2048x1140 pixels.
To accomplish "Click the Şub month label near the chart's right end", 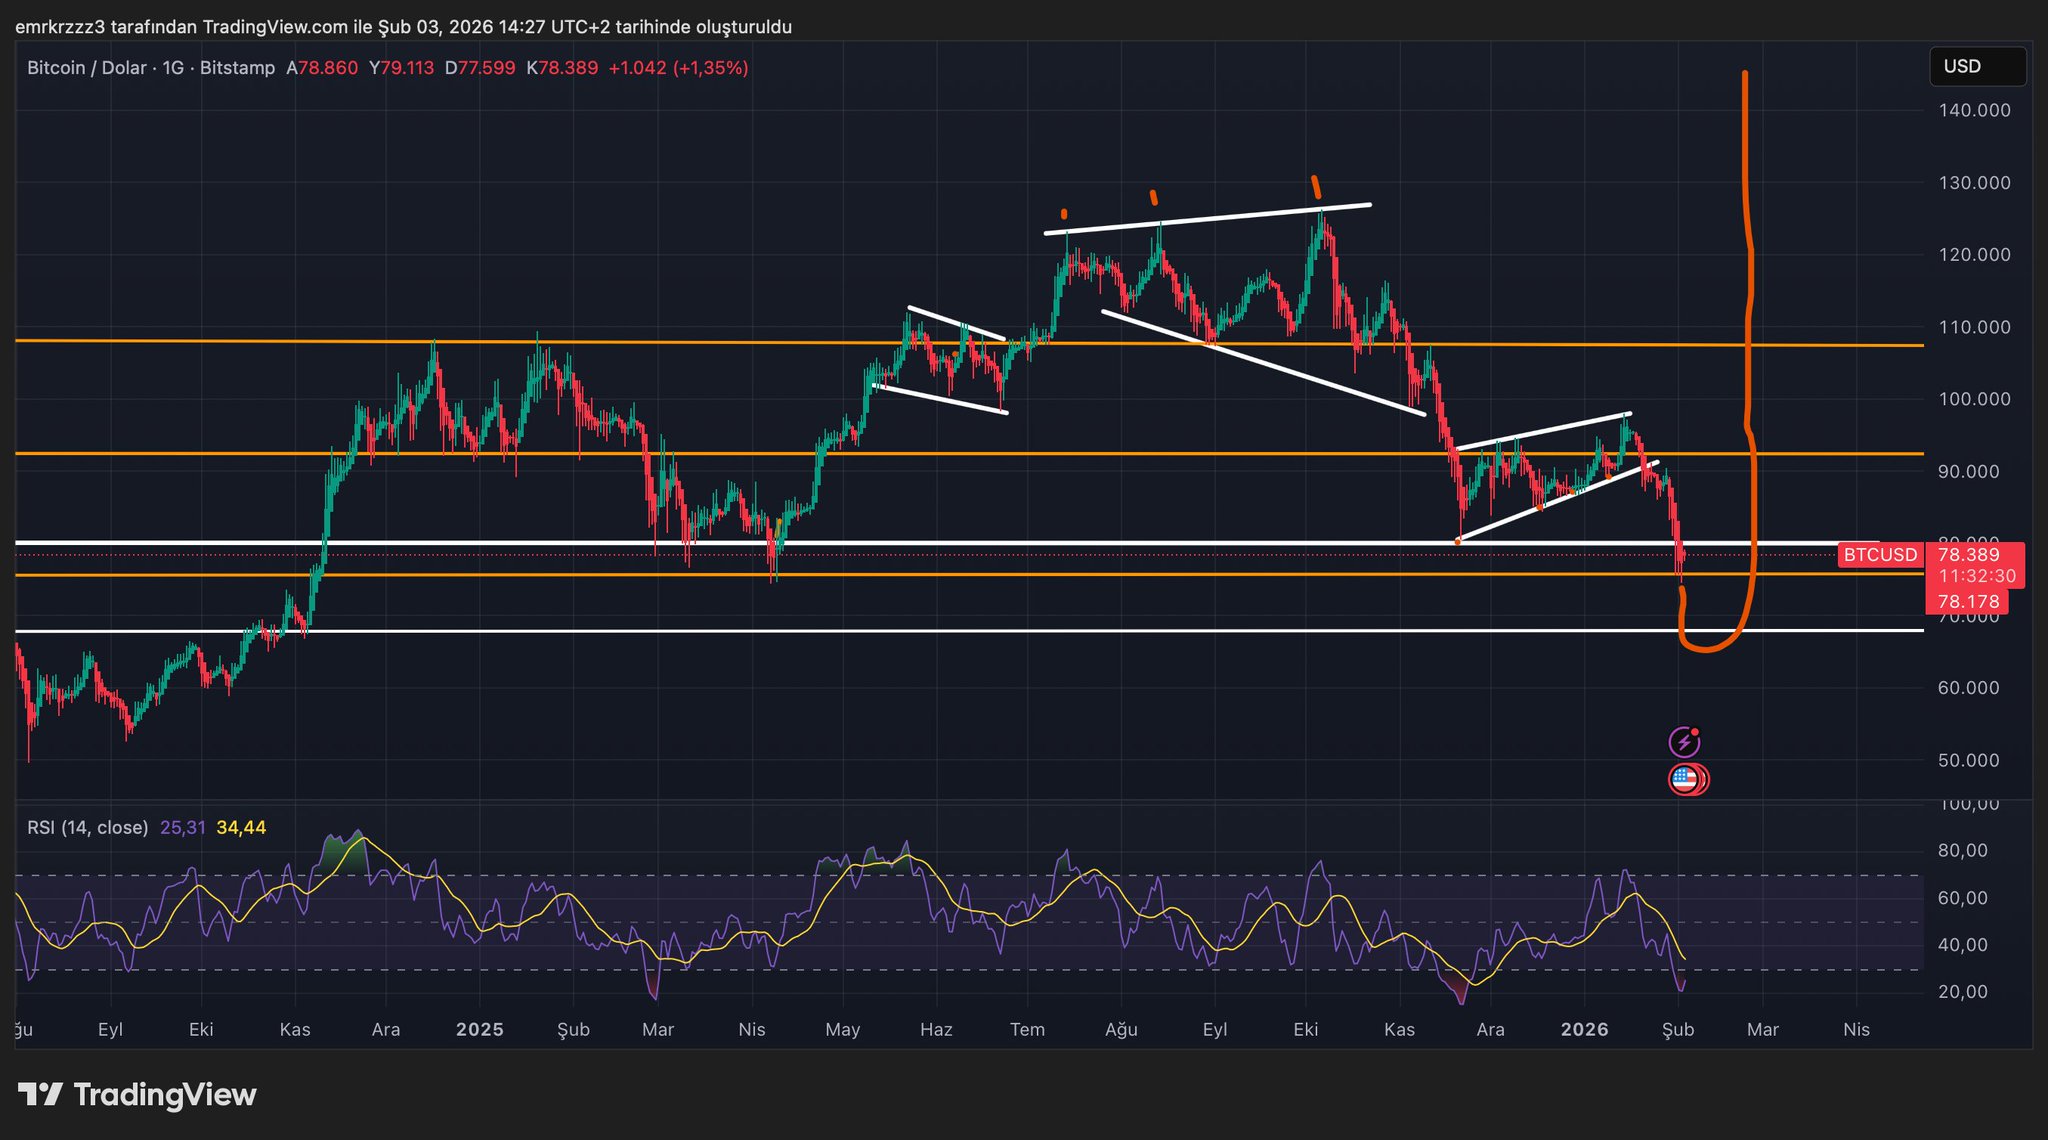I will click(1677, 1029).
